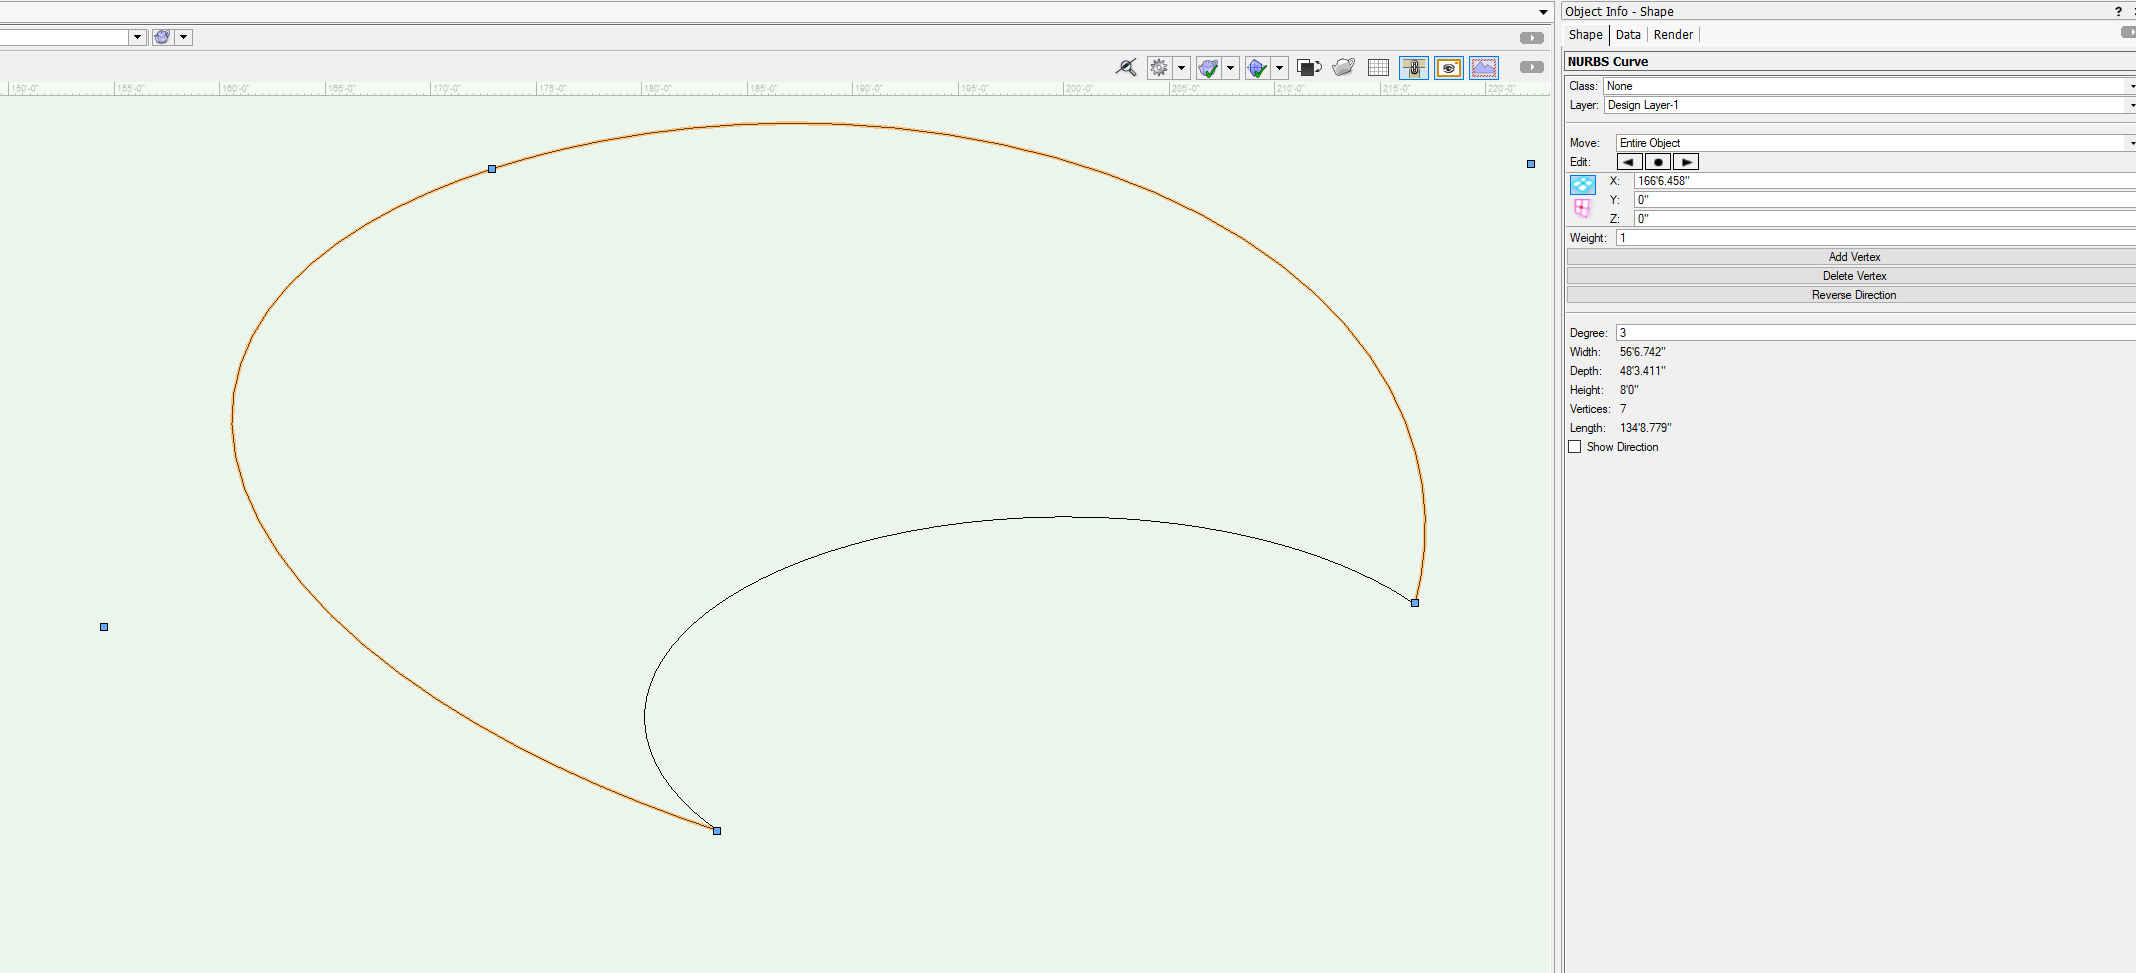Click the gear settings icon in toolbar
Image resolution: width=2136 pixels, height=973 pixels.
[1159, 67]
